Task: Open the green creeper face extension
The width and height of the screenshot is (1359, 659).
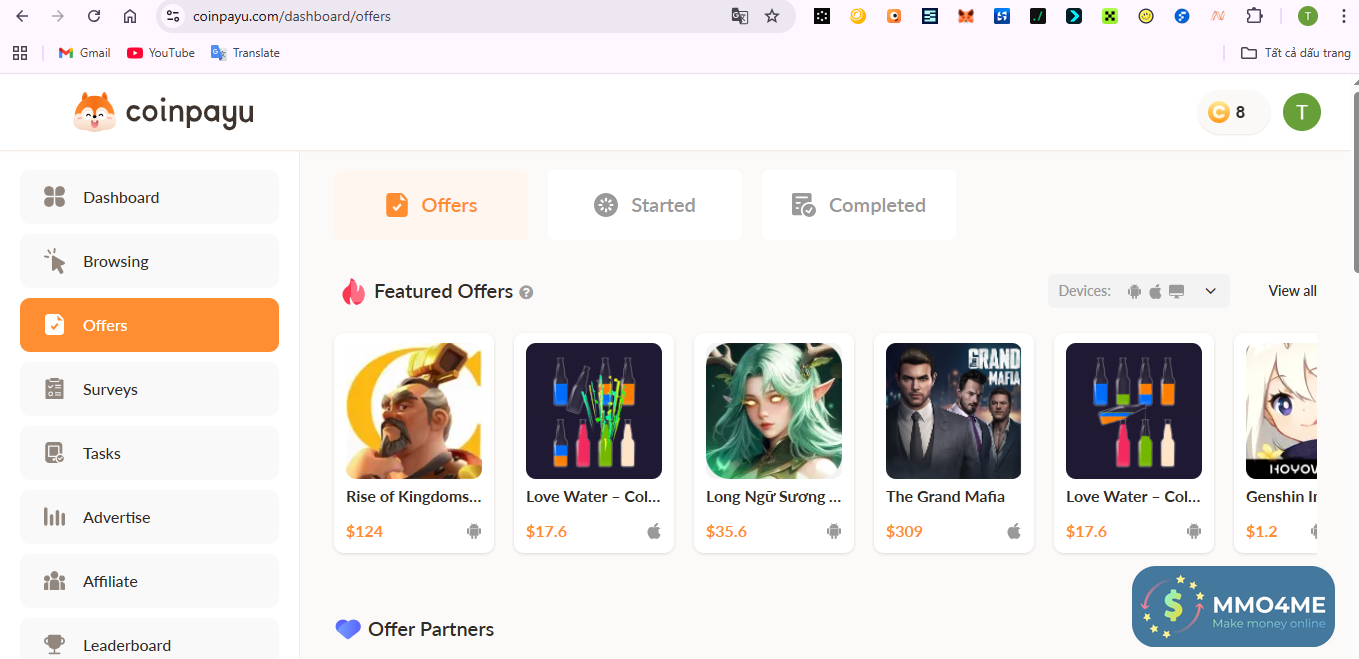Action: coord(1110,16)
